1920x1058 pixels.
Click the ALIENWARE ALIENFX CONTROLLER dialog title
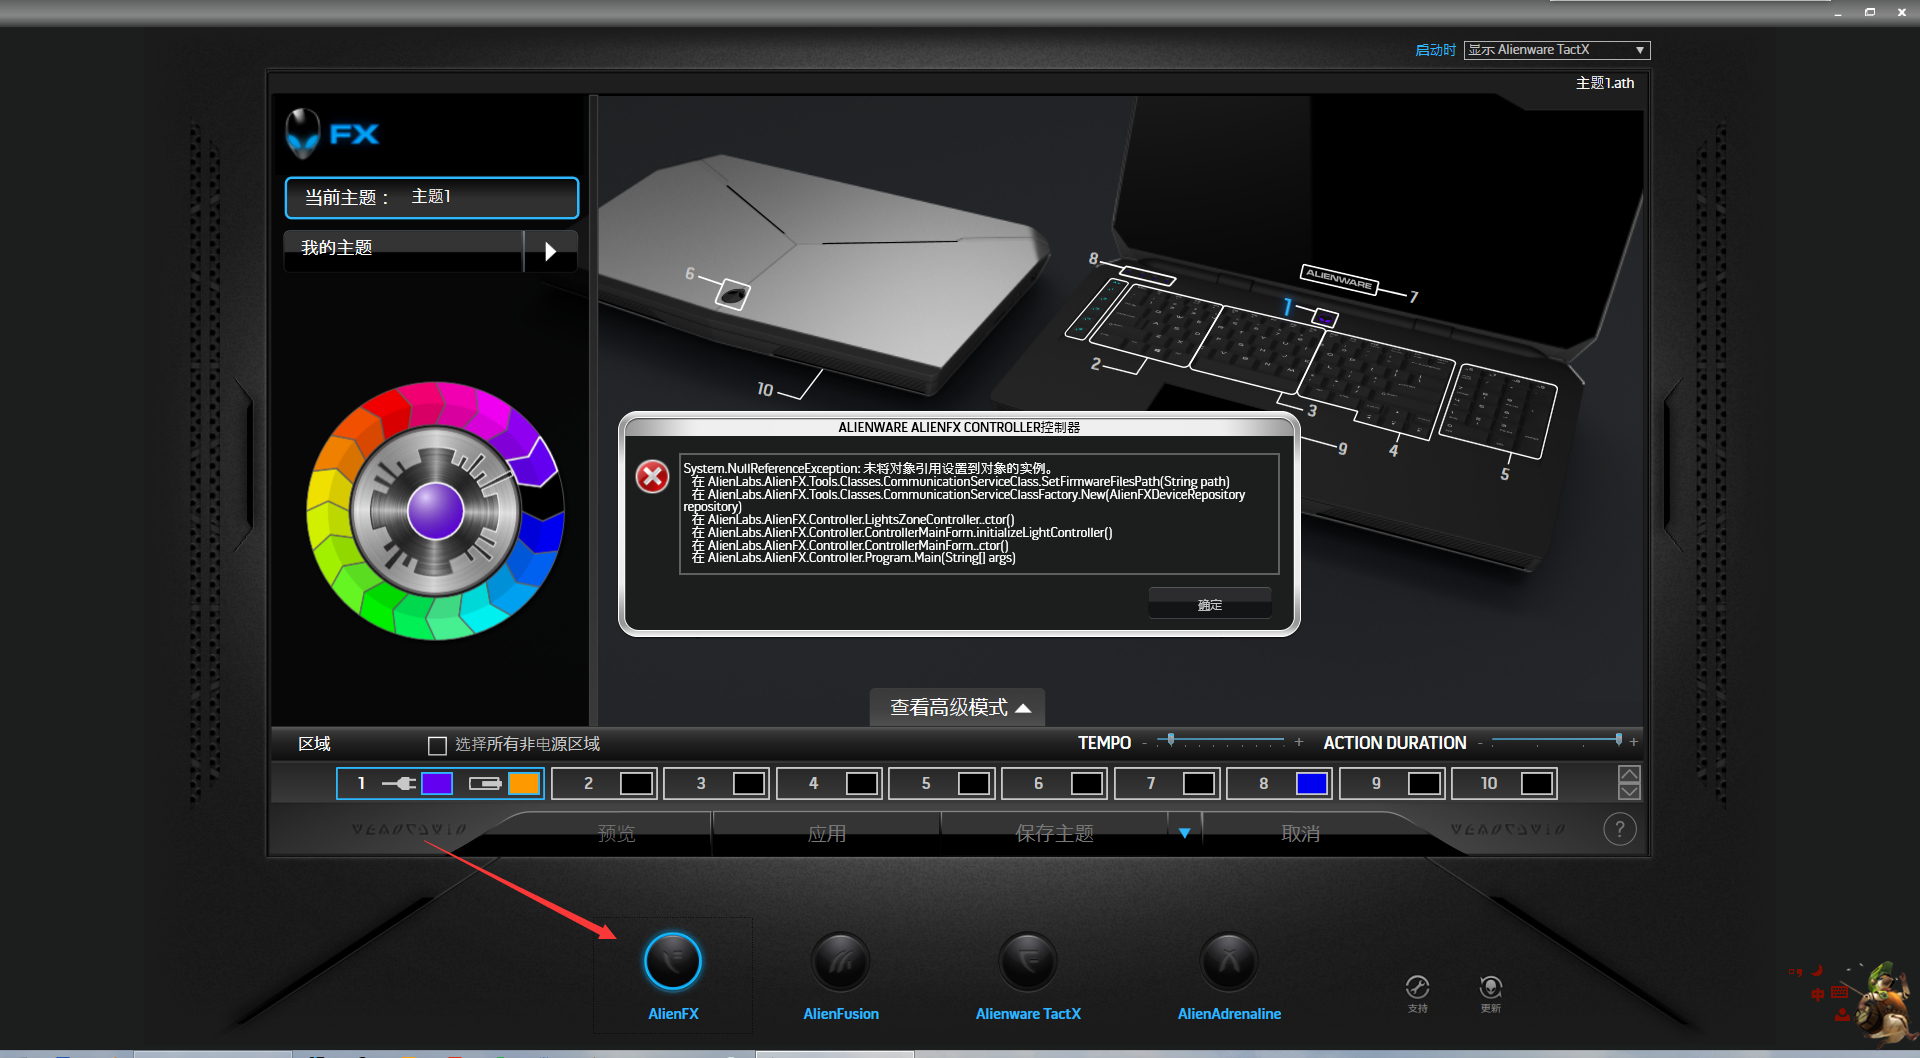click(x=959, y=427)
